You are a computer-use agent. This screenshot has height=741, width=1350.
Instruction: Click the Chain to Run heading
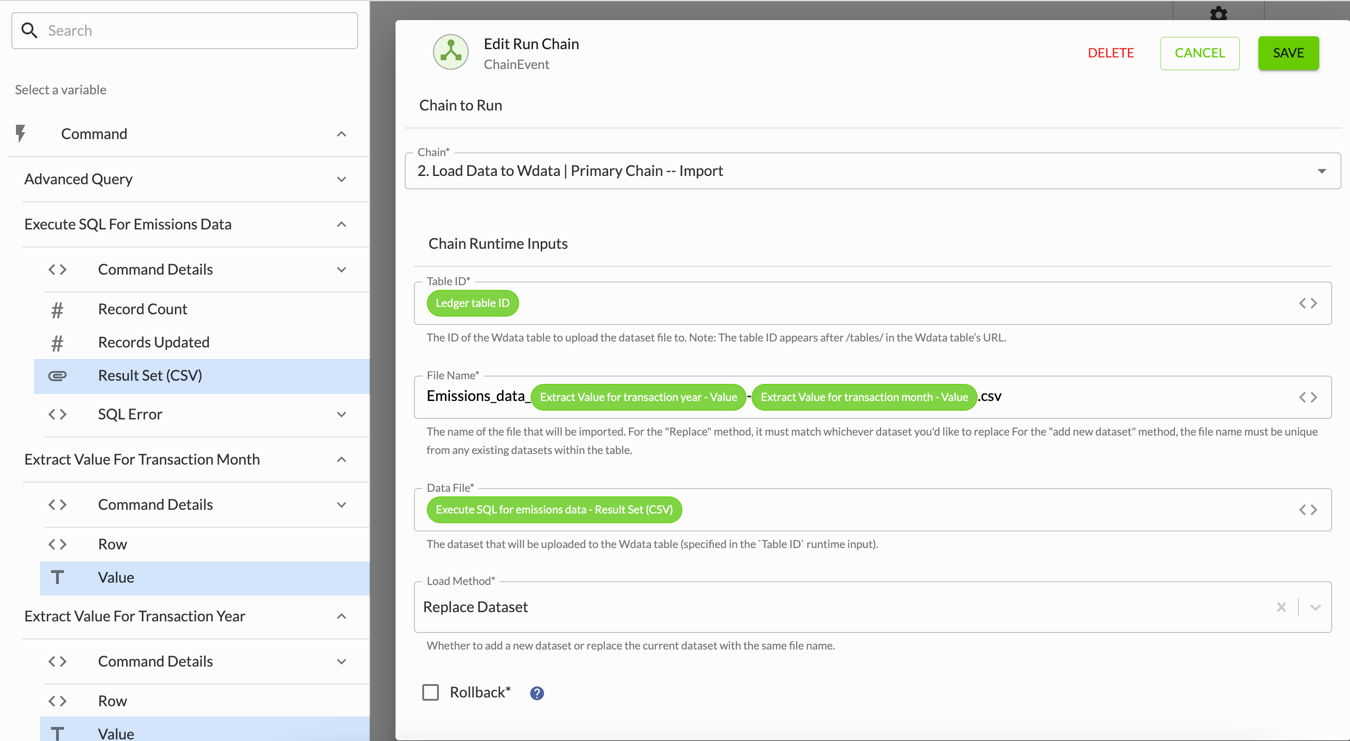461,105
